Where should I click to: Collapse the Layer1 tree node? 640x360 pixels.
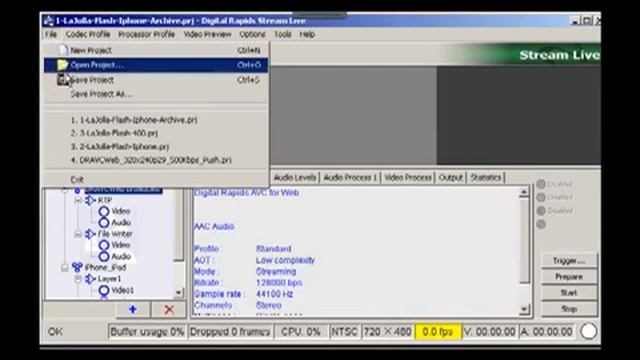(78, 279)
